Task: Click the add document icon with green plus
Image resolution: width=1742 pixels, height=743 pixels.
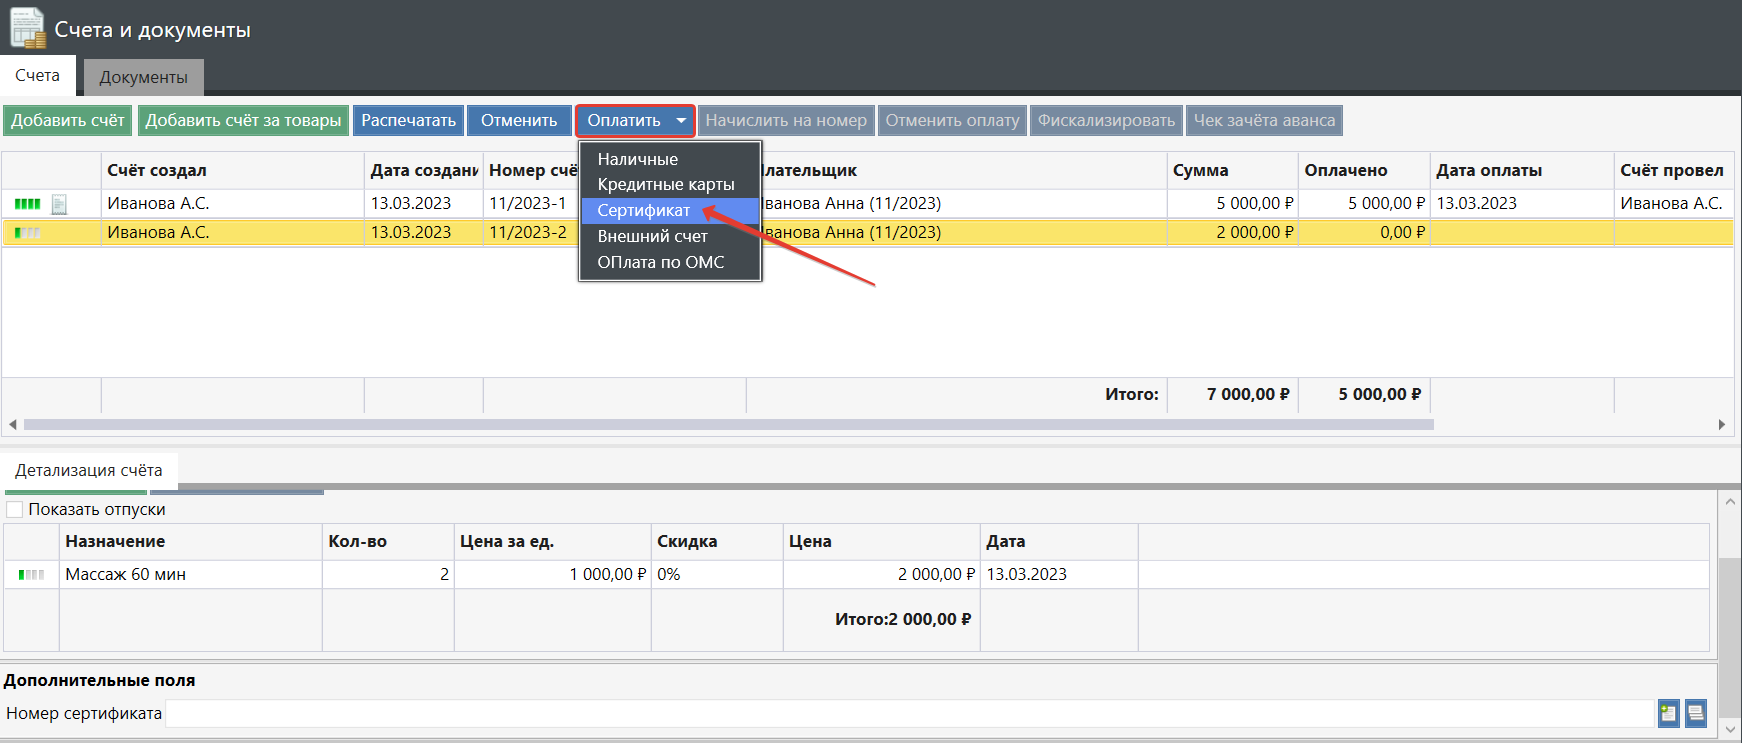Action: point(1667,713)
